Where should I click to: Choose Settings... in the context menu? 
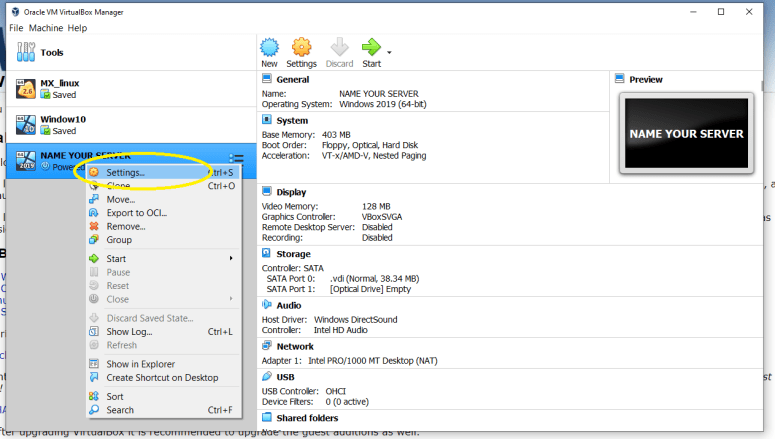click(125, 172)
